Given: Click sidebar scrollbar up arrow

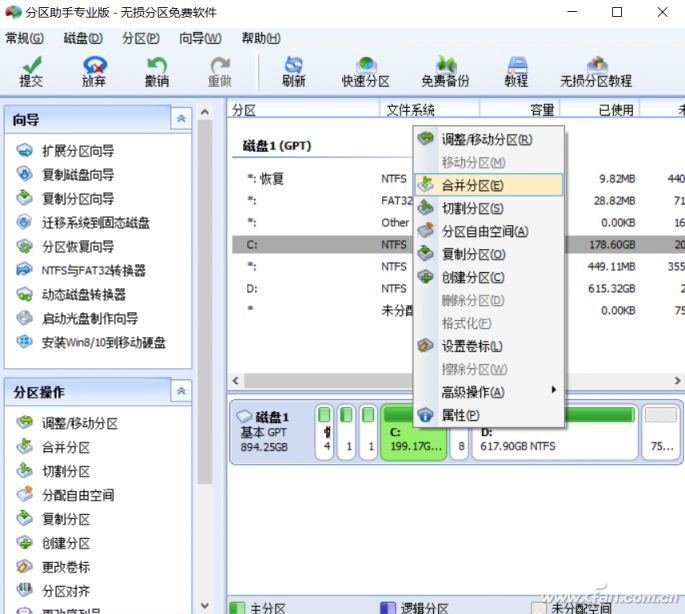Looking at the screenshot, I should pyautogui.click(x=204, y=112).
